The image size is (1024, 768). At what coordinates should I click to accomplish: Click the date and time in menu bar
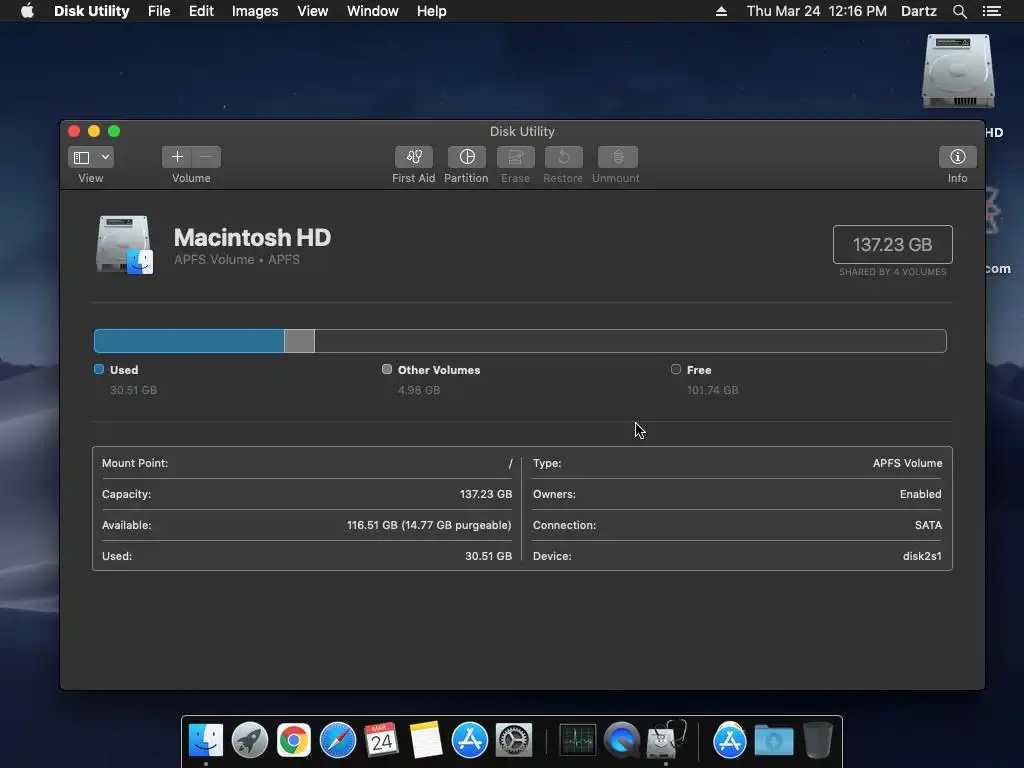[816, 11]
